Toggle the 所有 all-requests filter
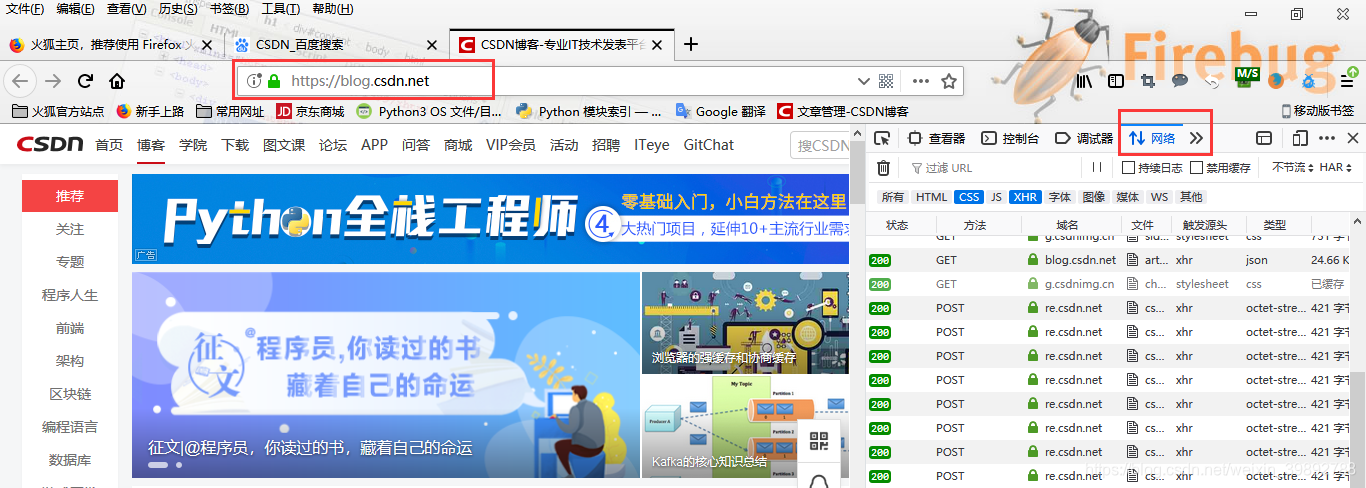The image size is (1366, 488). (x=893, y=197)
